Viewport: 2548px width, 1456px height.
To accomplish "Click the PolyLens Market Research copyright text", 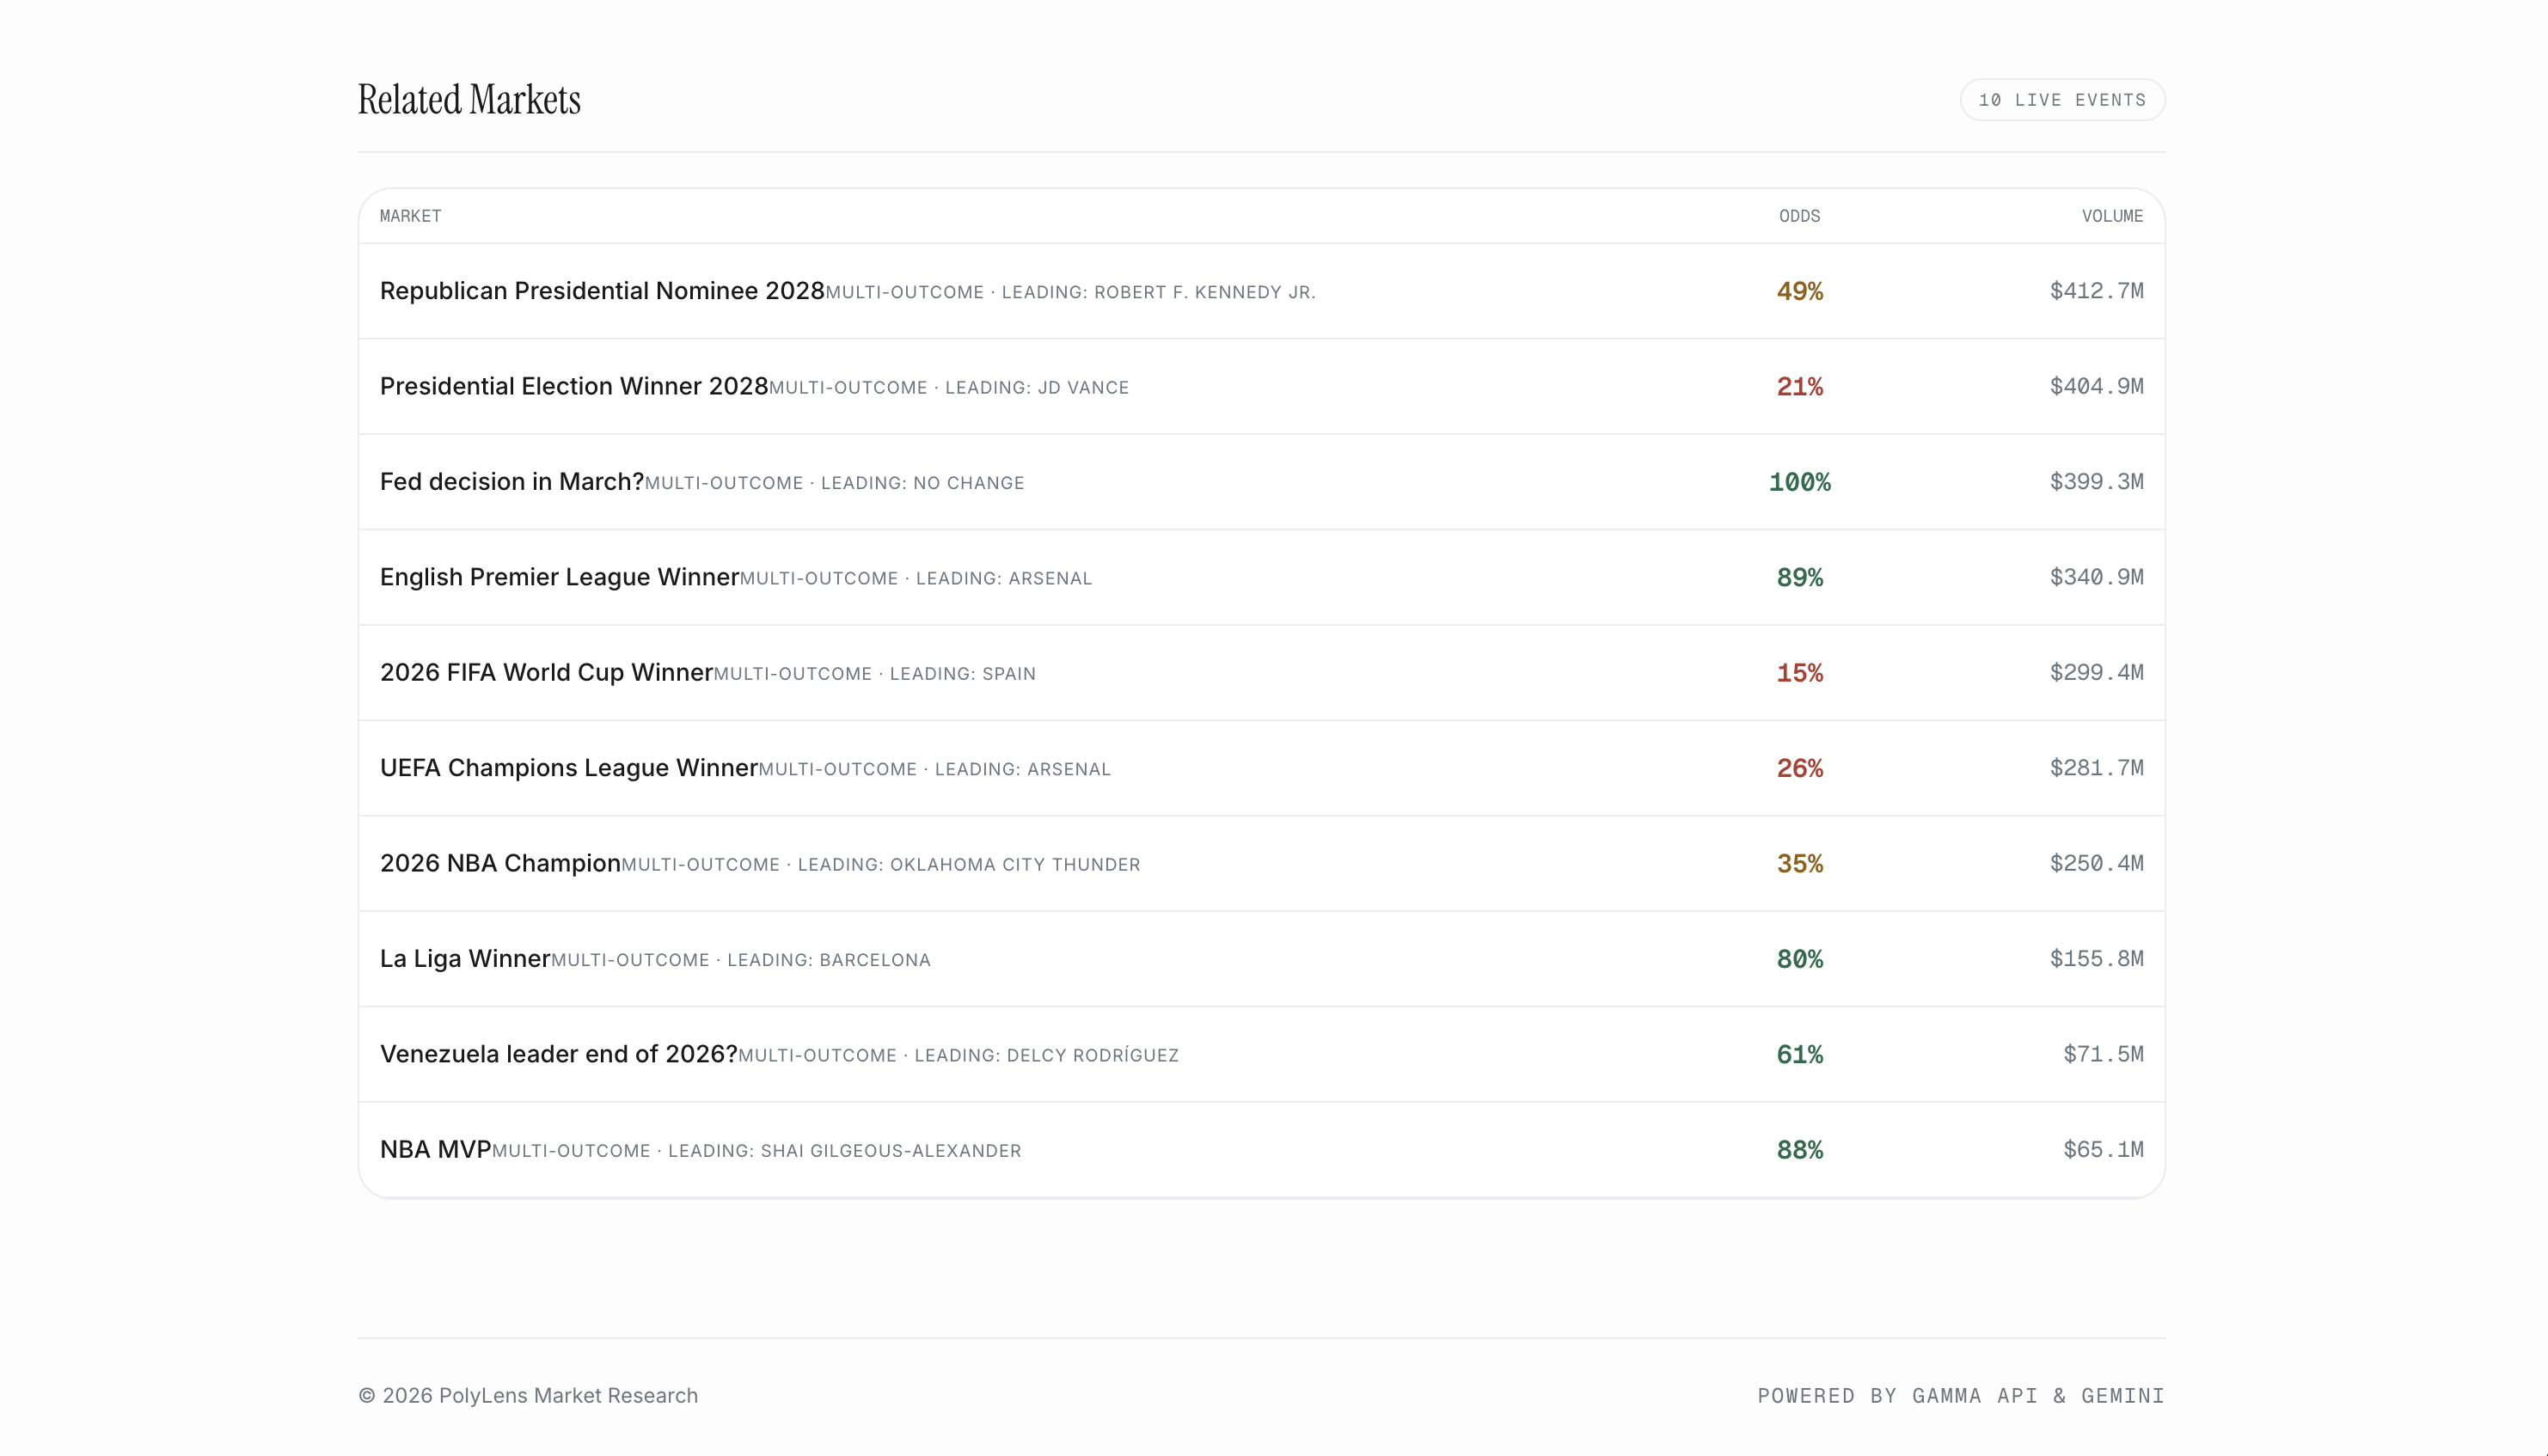I will [528, 1395].
